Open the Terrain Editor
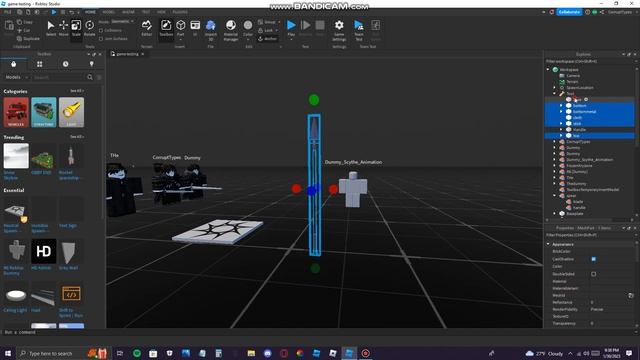Screen dimensions: 640x360 pyautogui.click(x=147, y=28)
